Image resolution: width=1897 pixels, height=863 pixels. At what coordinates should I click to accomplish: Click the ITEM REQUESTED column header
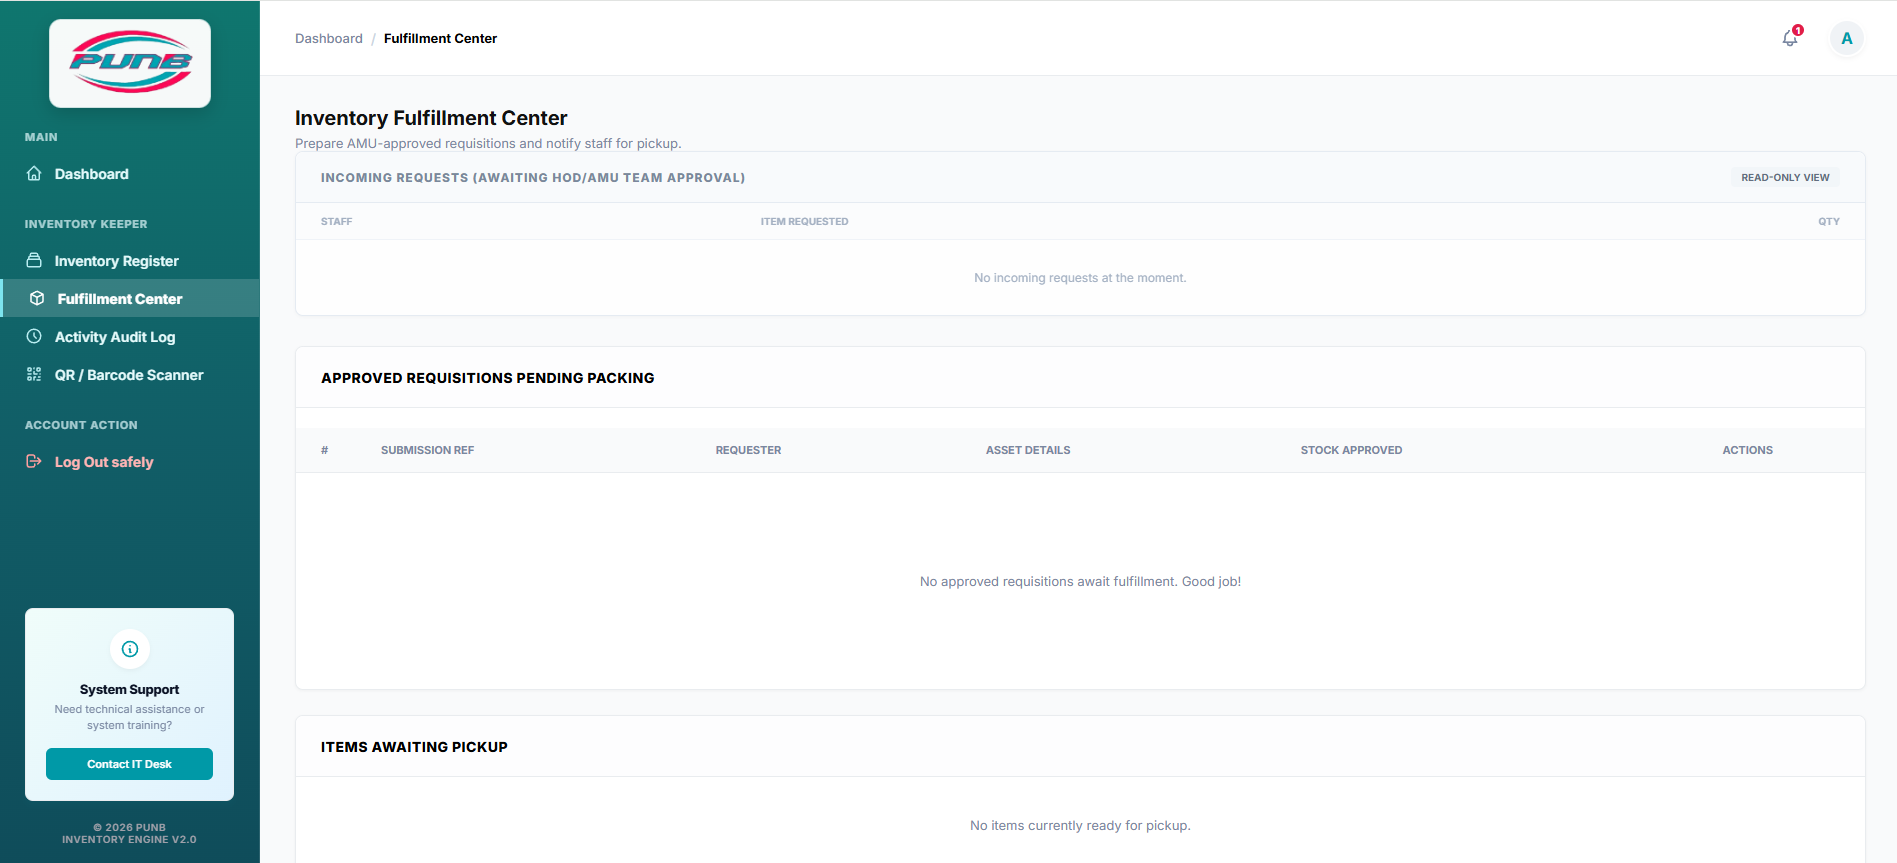pos(804,221)
